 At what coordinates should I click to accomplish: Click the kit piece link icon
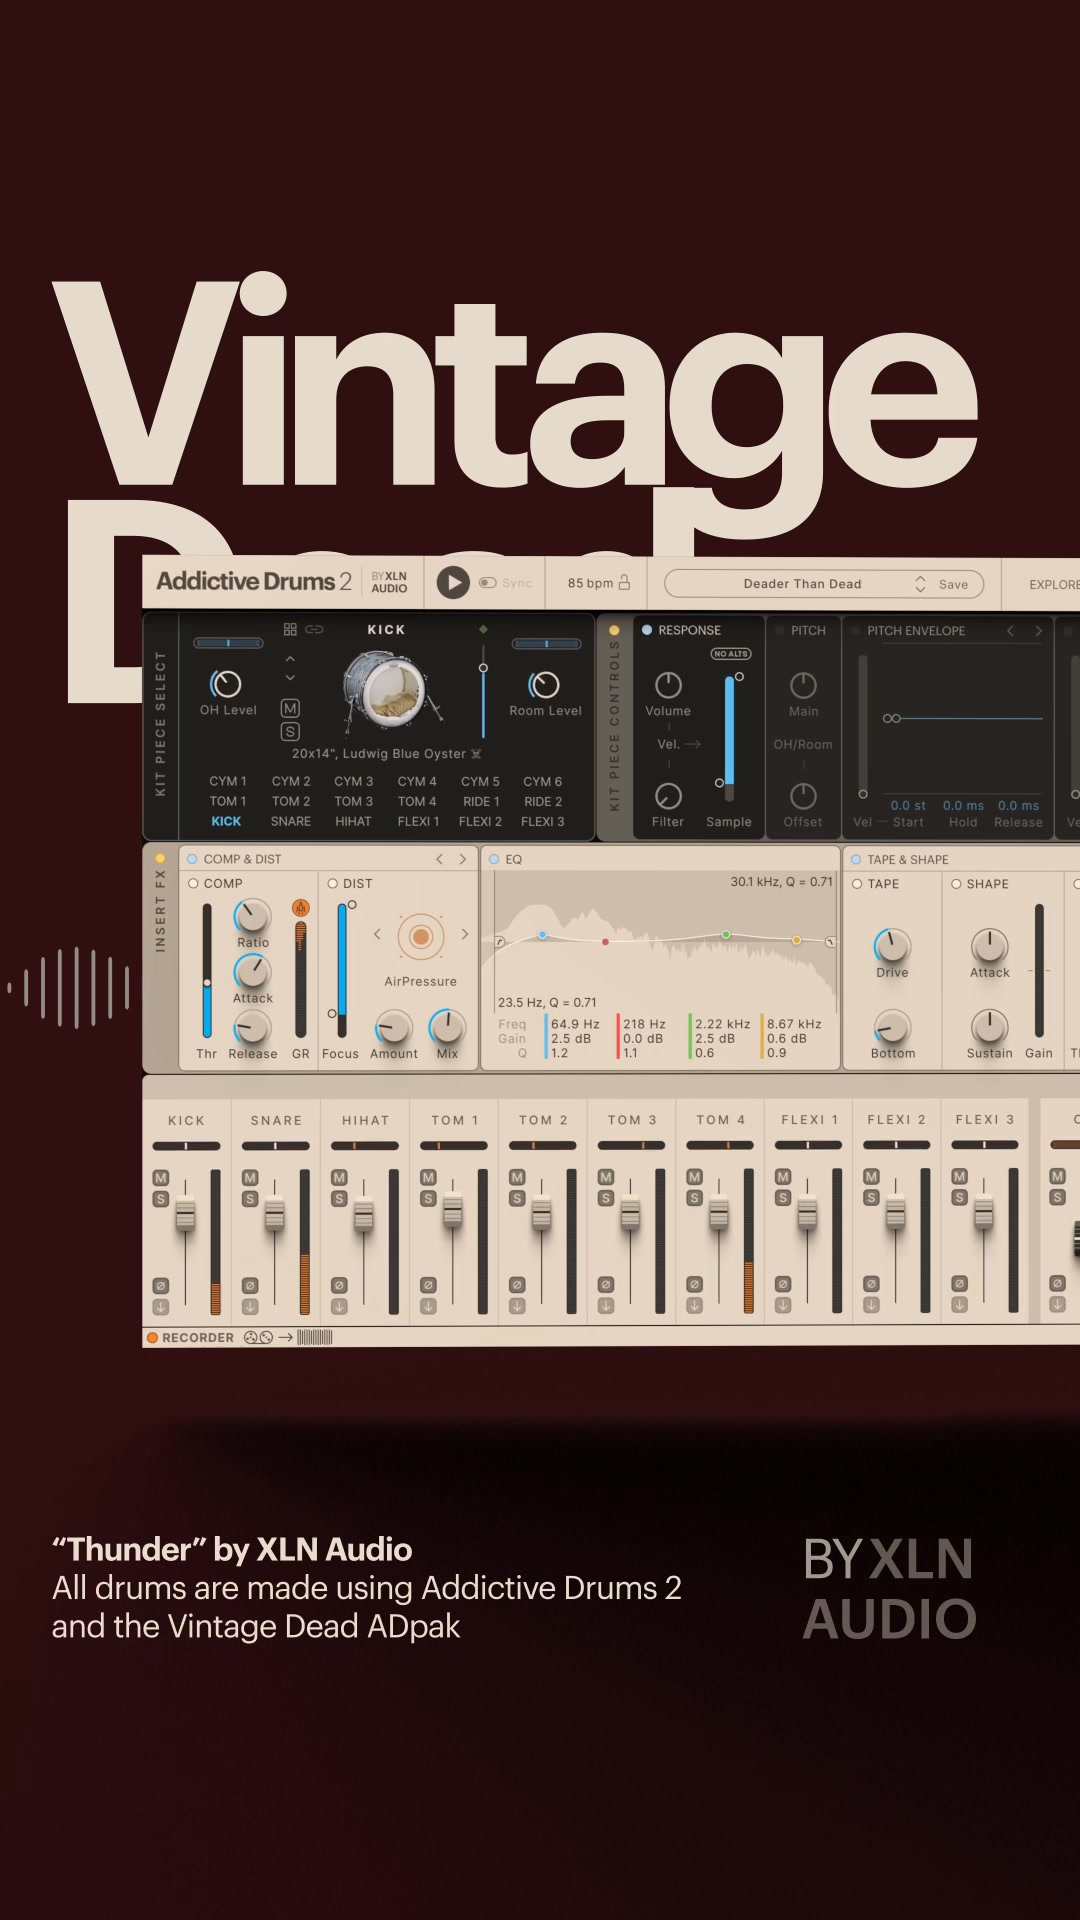pyautogui.click(x=314, y=629)
